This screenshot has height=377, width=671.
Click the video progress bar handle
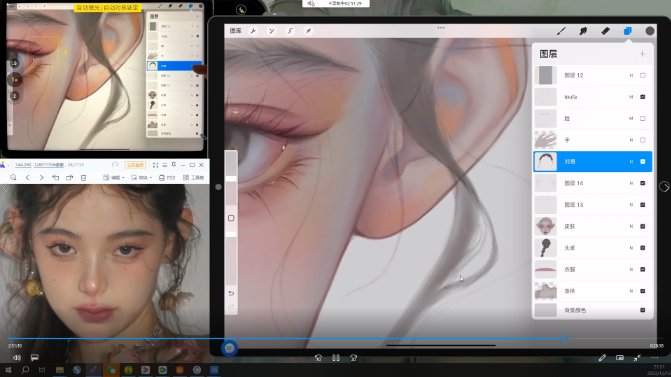click(566, 338)
